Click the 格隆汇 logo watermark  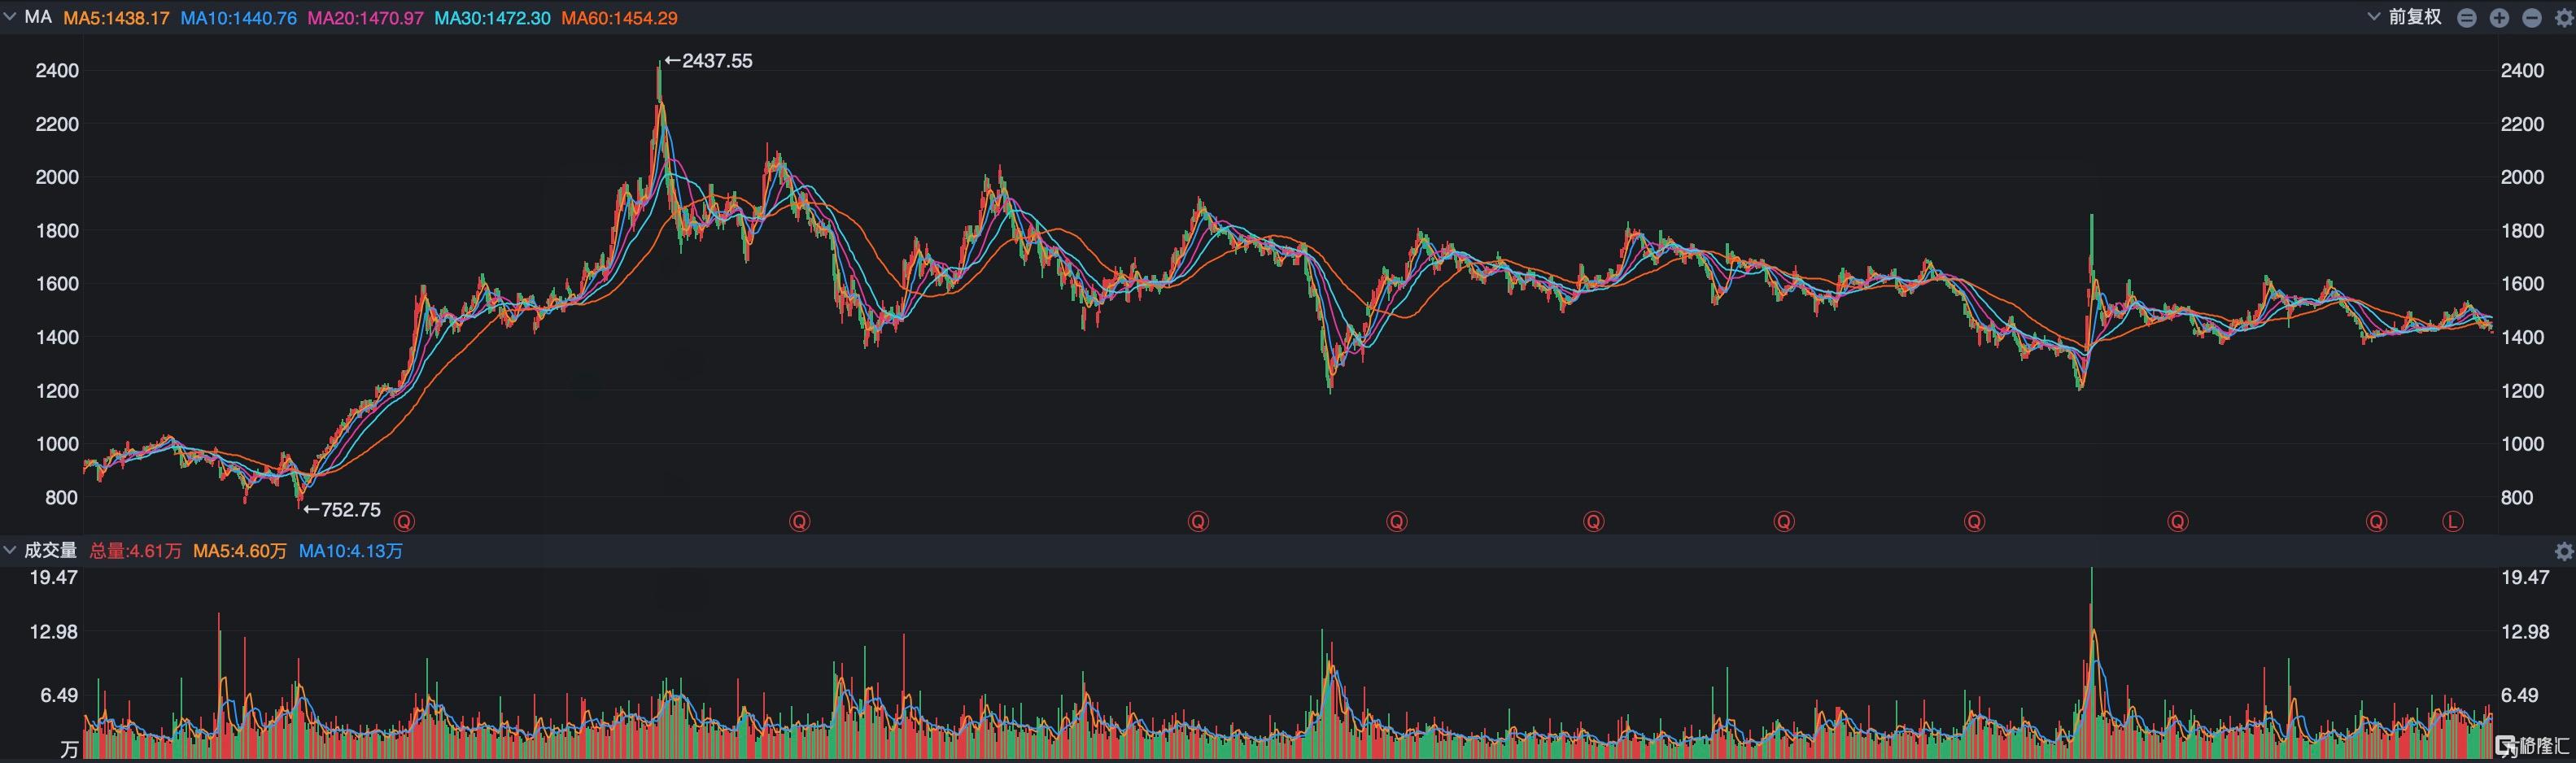click(x=2531, y=745)
